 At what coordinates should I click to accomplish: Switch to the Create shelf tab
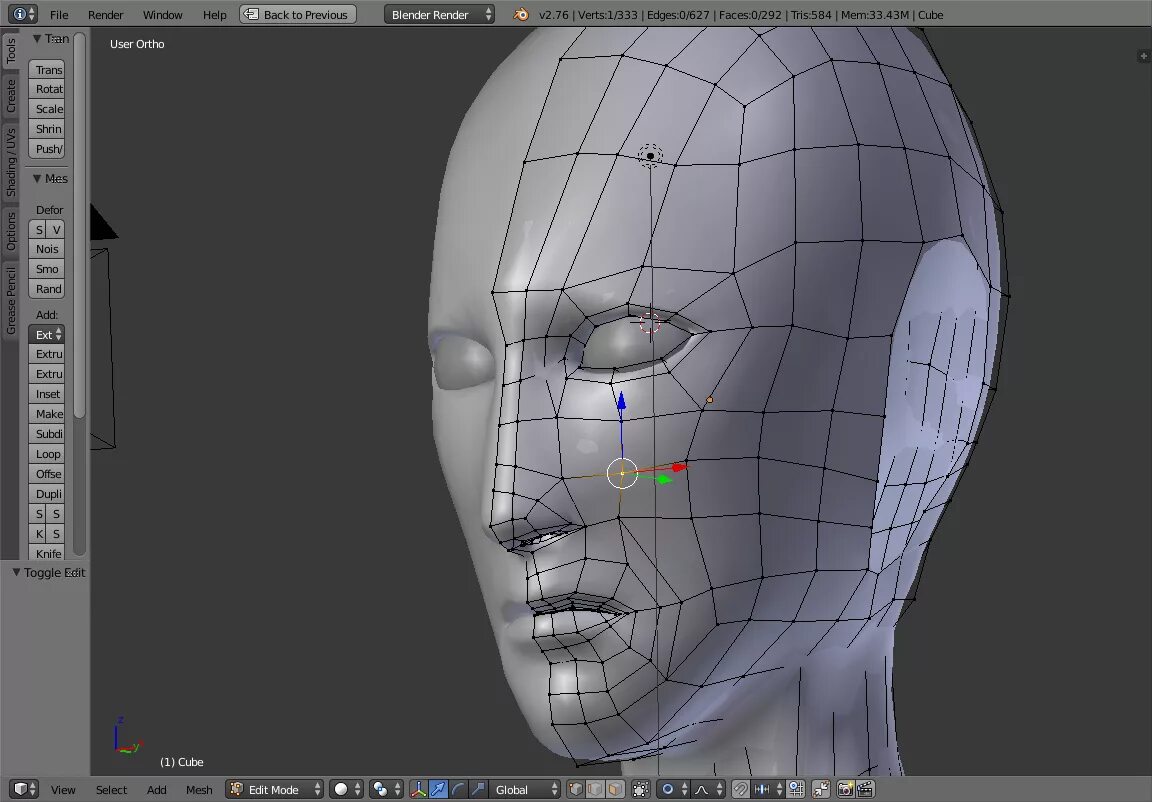(10, 96)
